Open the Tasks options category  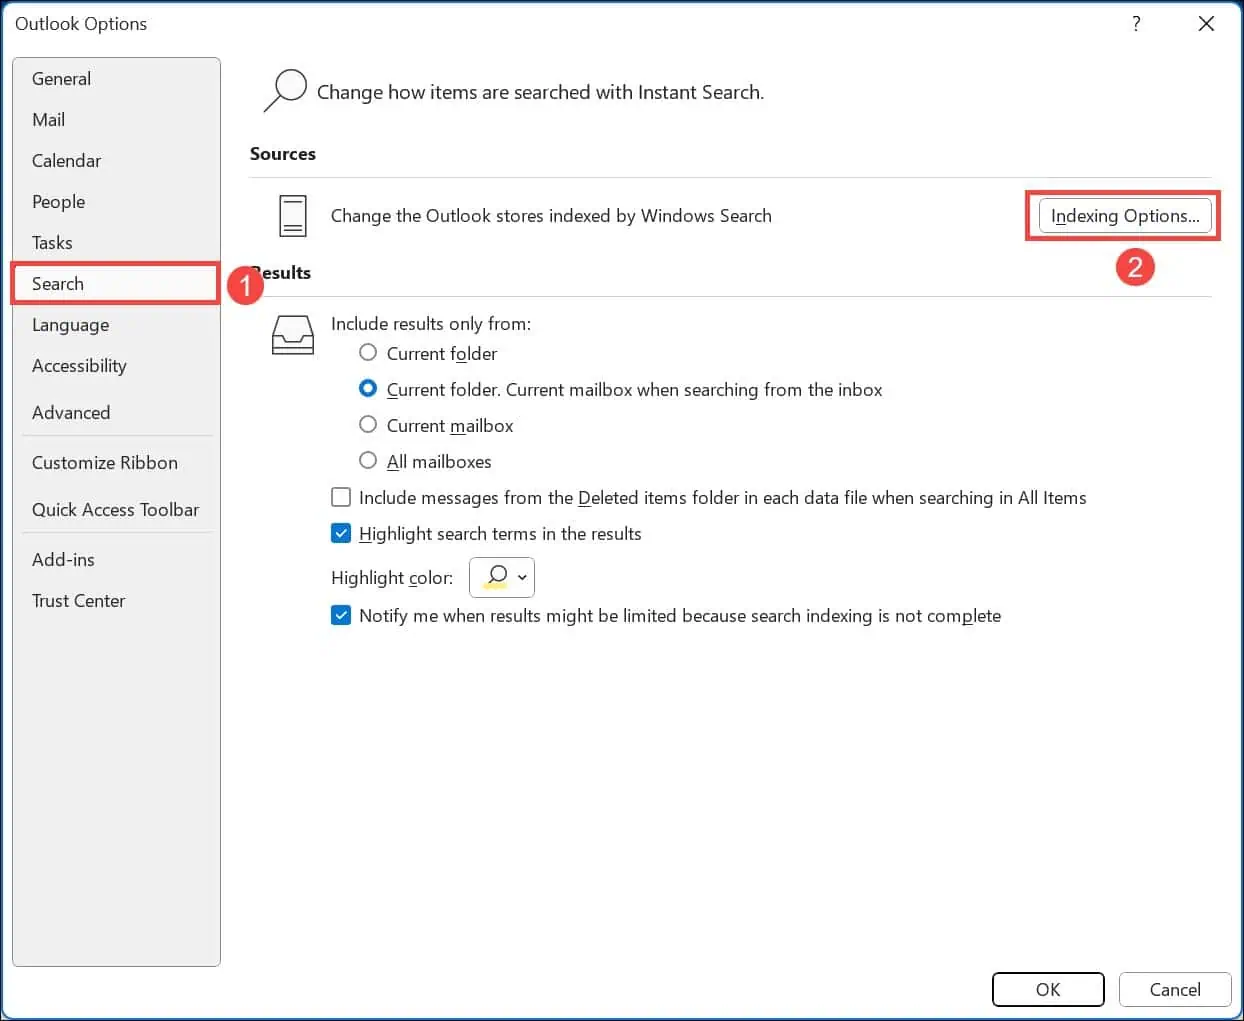click(116, 243)
